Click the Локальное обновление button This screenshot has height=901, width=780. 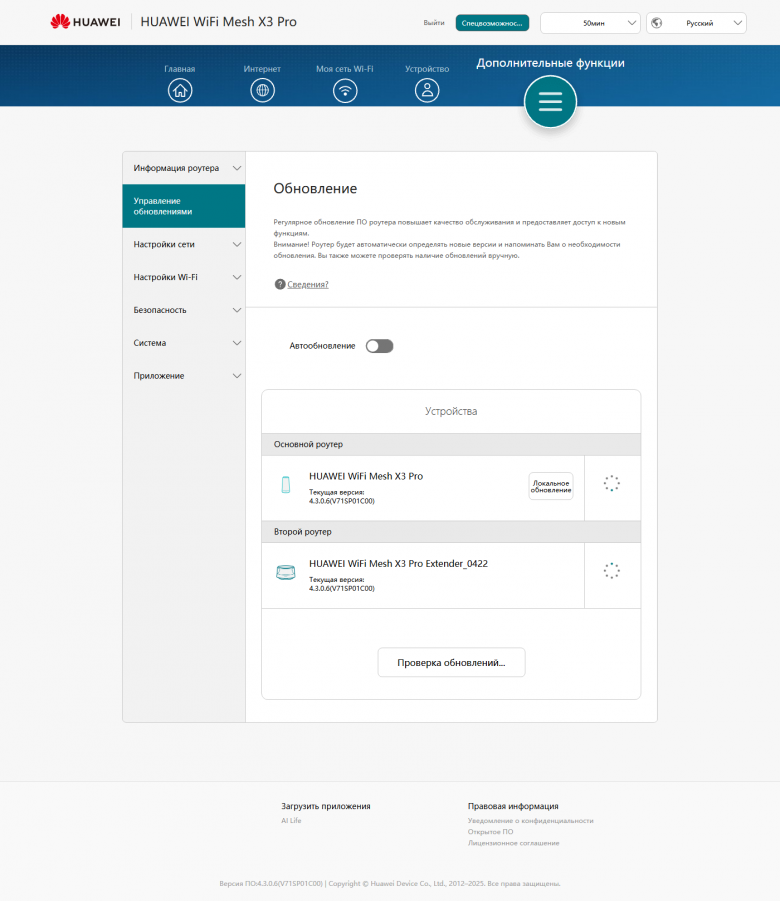pyautogui.click(x=551, y=486)
